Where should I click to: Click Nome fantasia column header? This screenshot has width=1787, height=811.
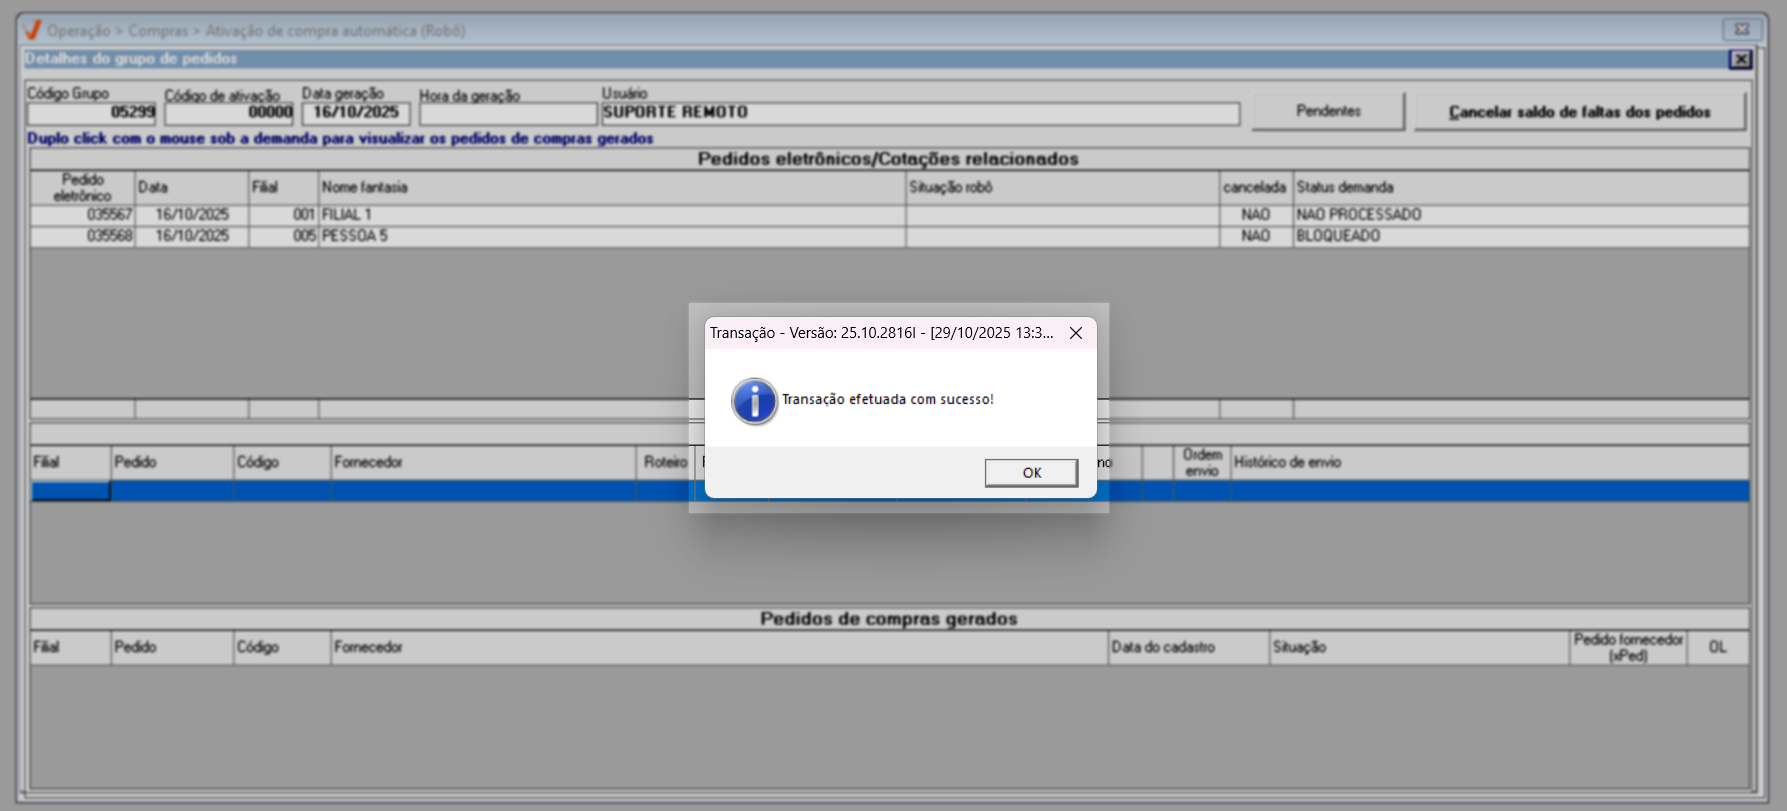[612, 187]
